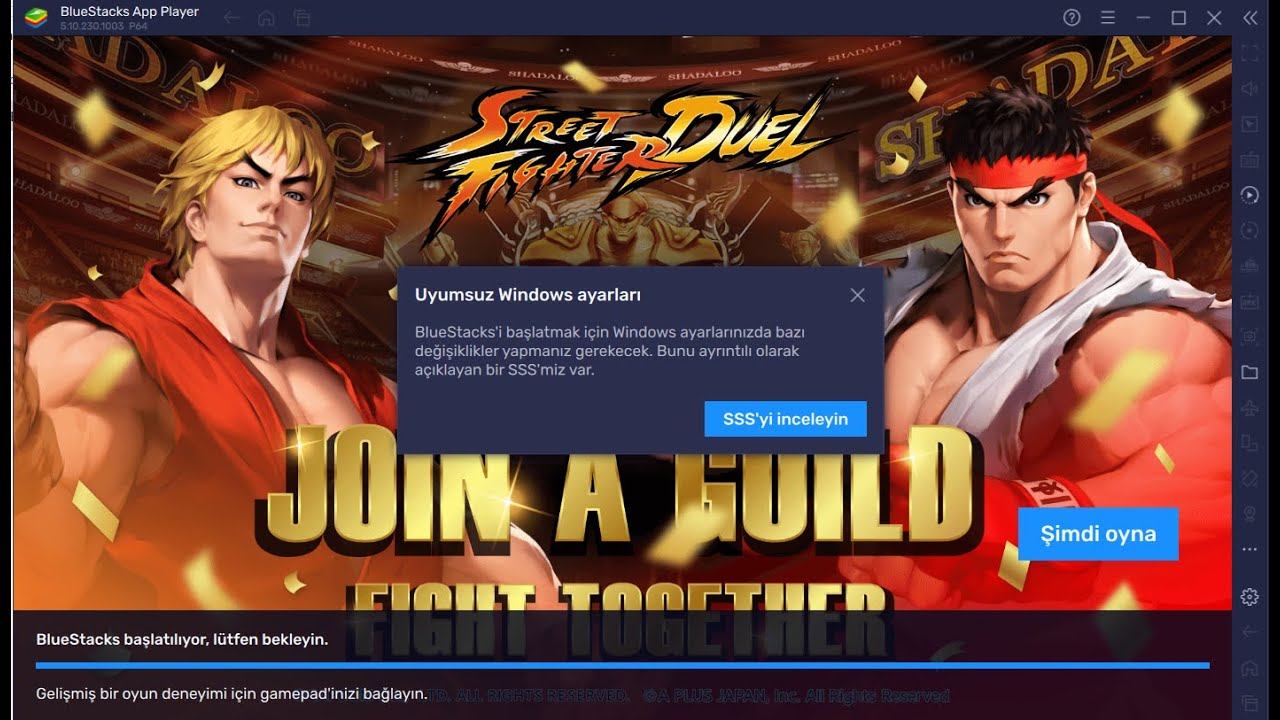Screen dimensions: 1280x720
Task: Open the BlueStacks help question-mark icon
Action: [1072, 18]
